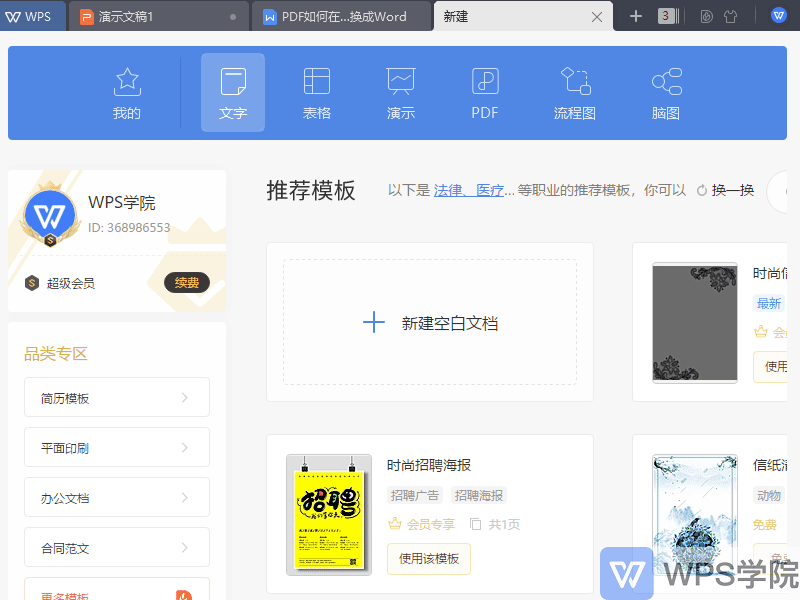Viewport: 800px width, 600px height.
Task: Switch to the 表格 (Spreadsheet) module
Action: [316, 92]
